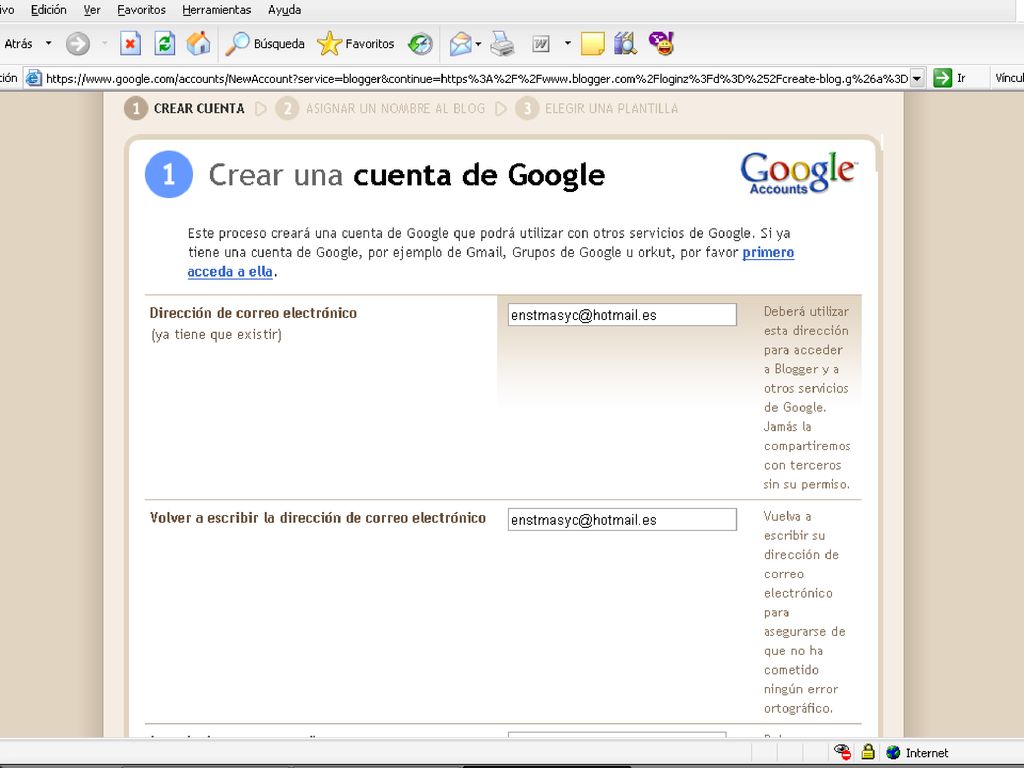
Task: Expand the address bar URL dropdown
Action: [917, 78]
